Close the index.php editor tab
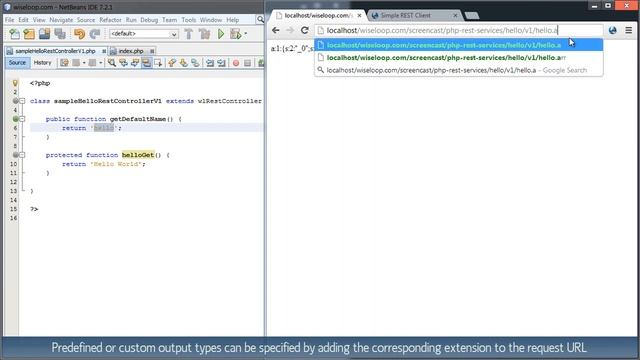This screenshot has height=360, width=640. tap(152, 51)
